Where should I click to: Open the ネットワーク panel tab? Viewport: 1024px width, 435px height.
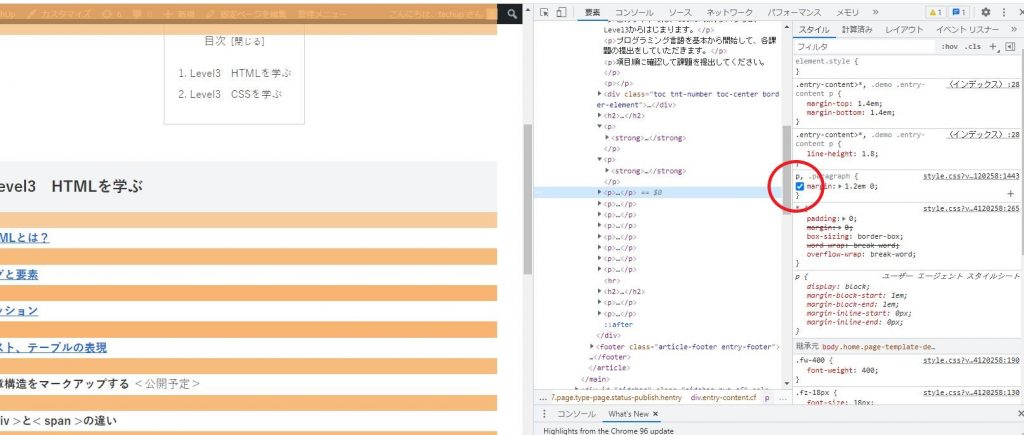pos(728,12)
